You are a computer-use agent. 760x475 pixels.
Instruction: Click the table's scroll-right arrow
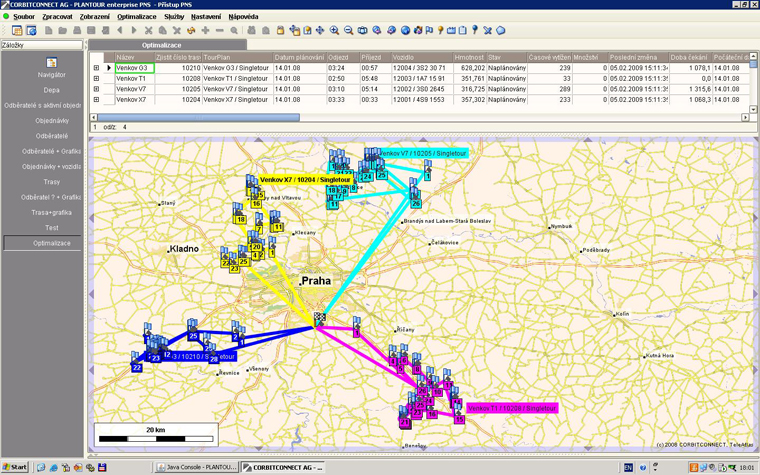pyautogui.click(x=745, y=117)
